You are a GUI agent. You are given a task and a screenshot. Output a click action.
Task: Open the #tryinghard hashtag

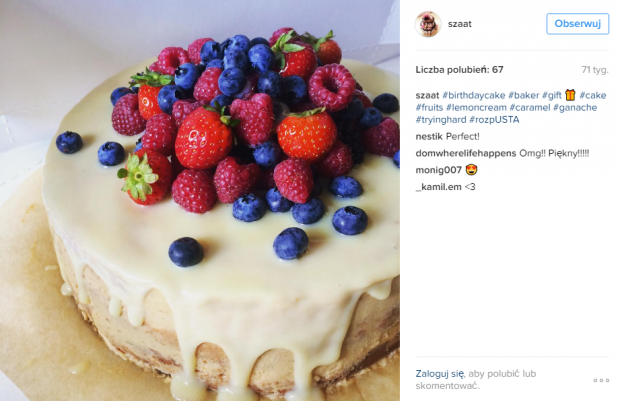[x=440, y=120]
